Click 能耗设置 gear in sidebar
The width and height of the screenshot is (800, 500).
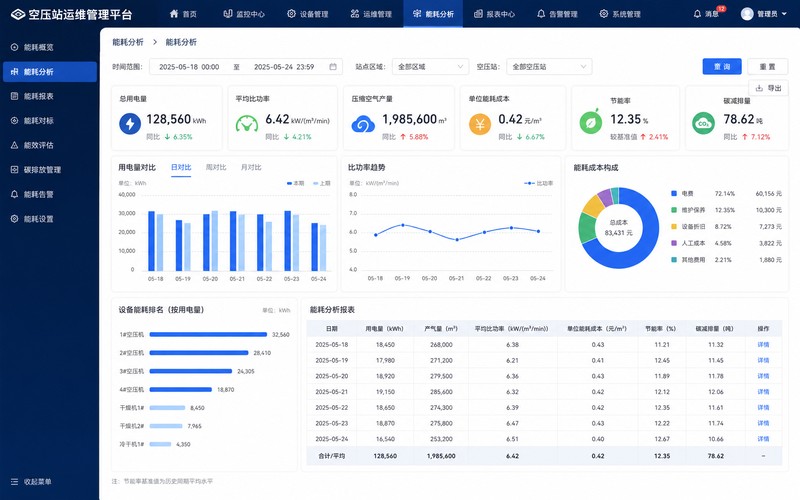(15, 218)
